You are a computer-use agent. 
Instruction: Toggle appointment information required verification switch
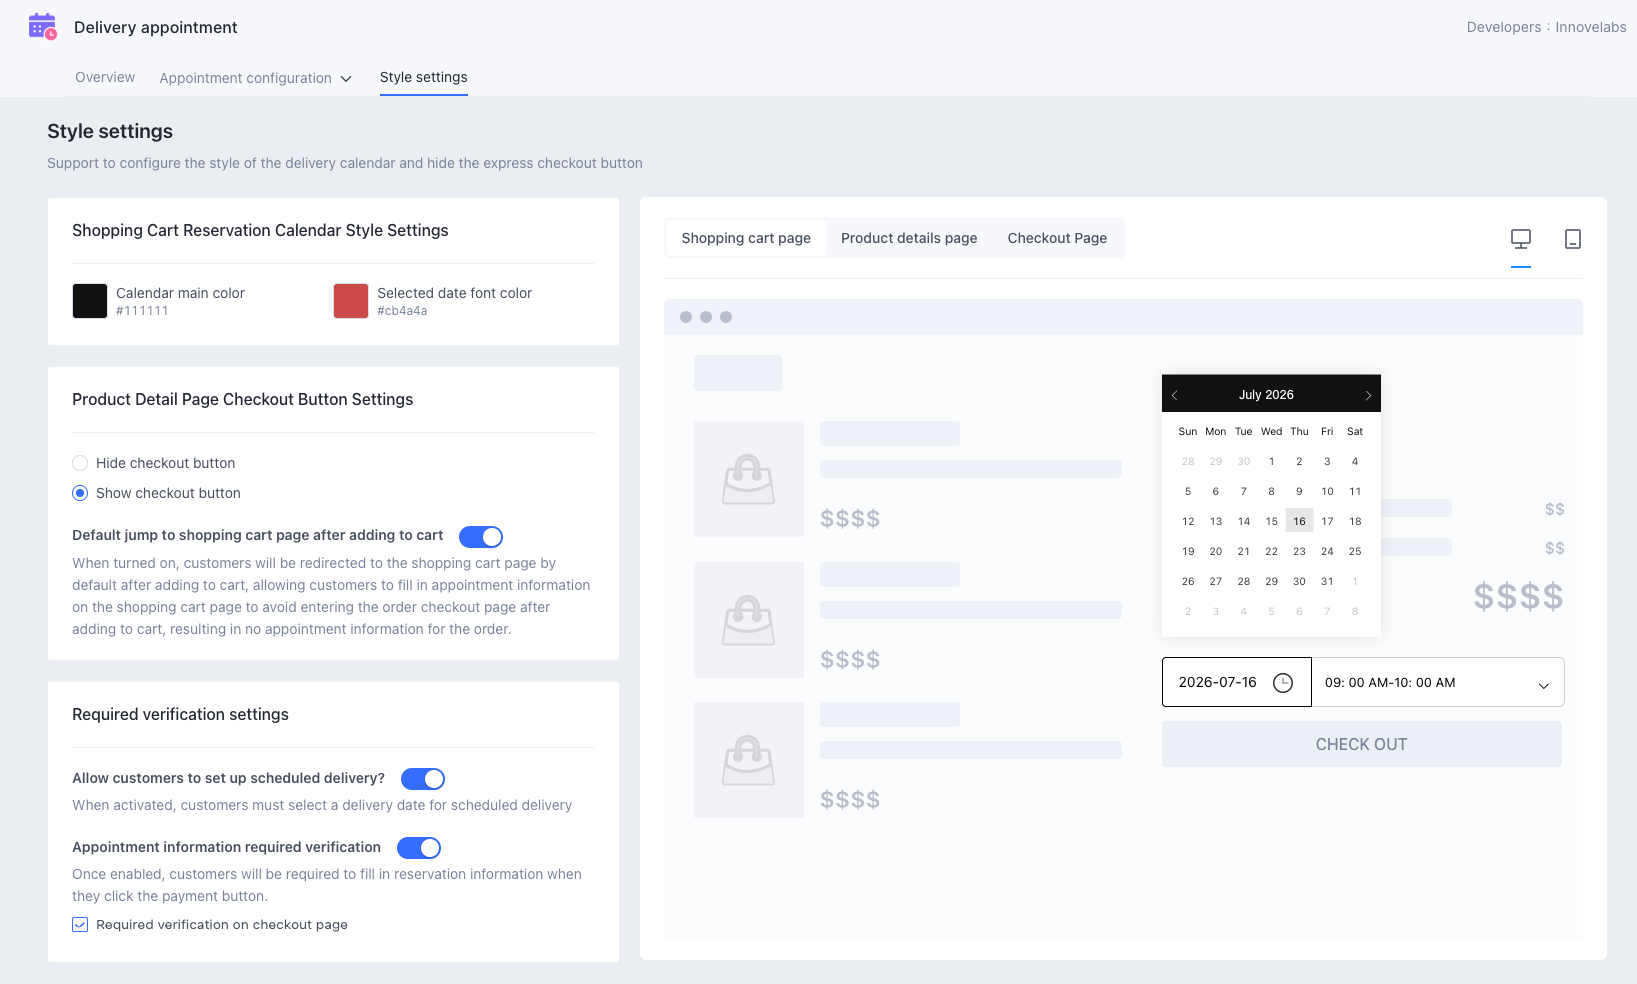pos(419,848)
